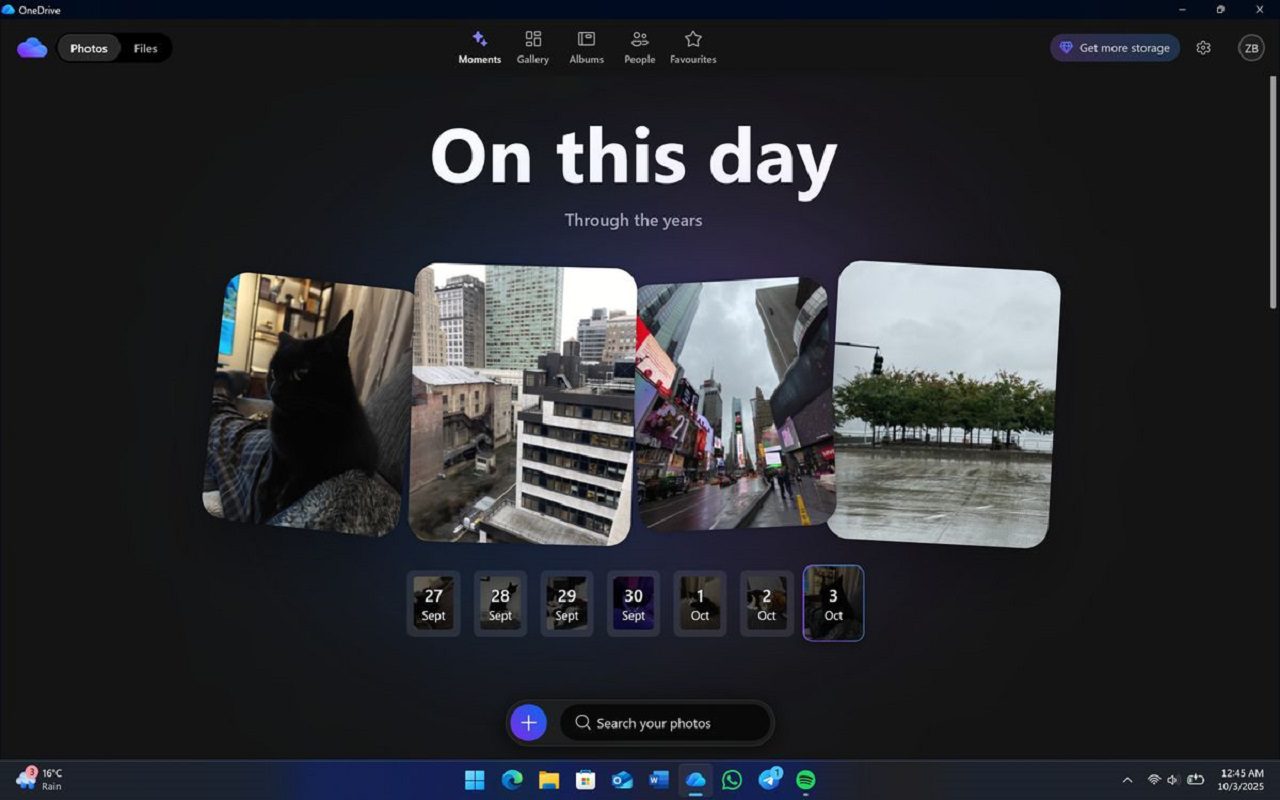The height and width of the screenshot is (800, 1280).
Task: Click the OneDrive cloud logo
Action: [x=32, y=48]
